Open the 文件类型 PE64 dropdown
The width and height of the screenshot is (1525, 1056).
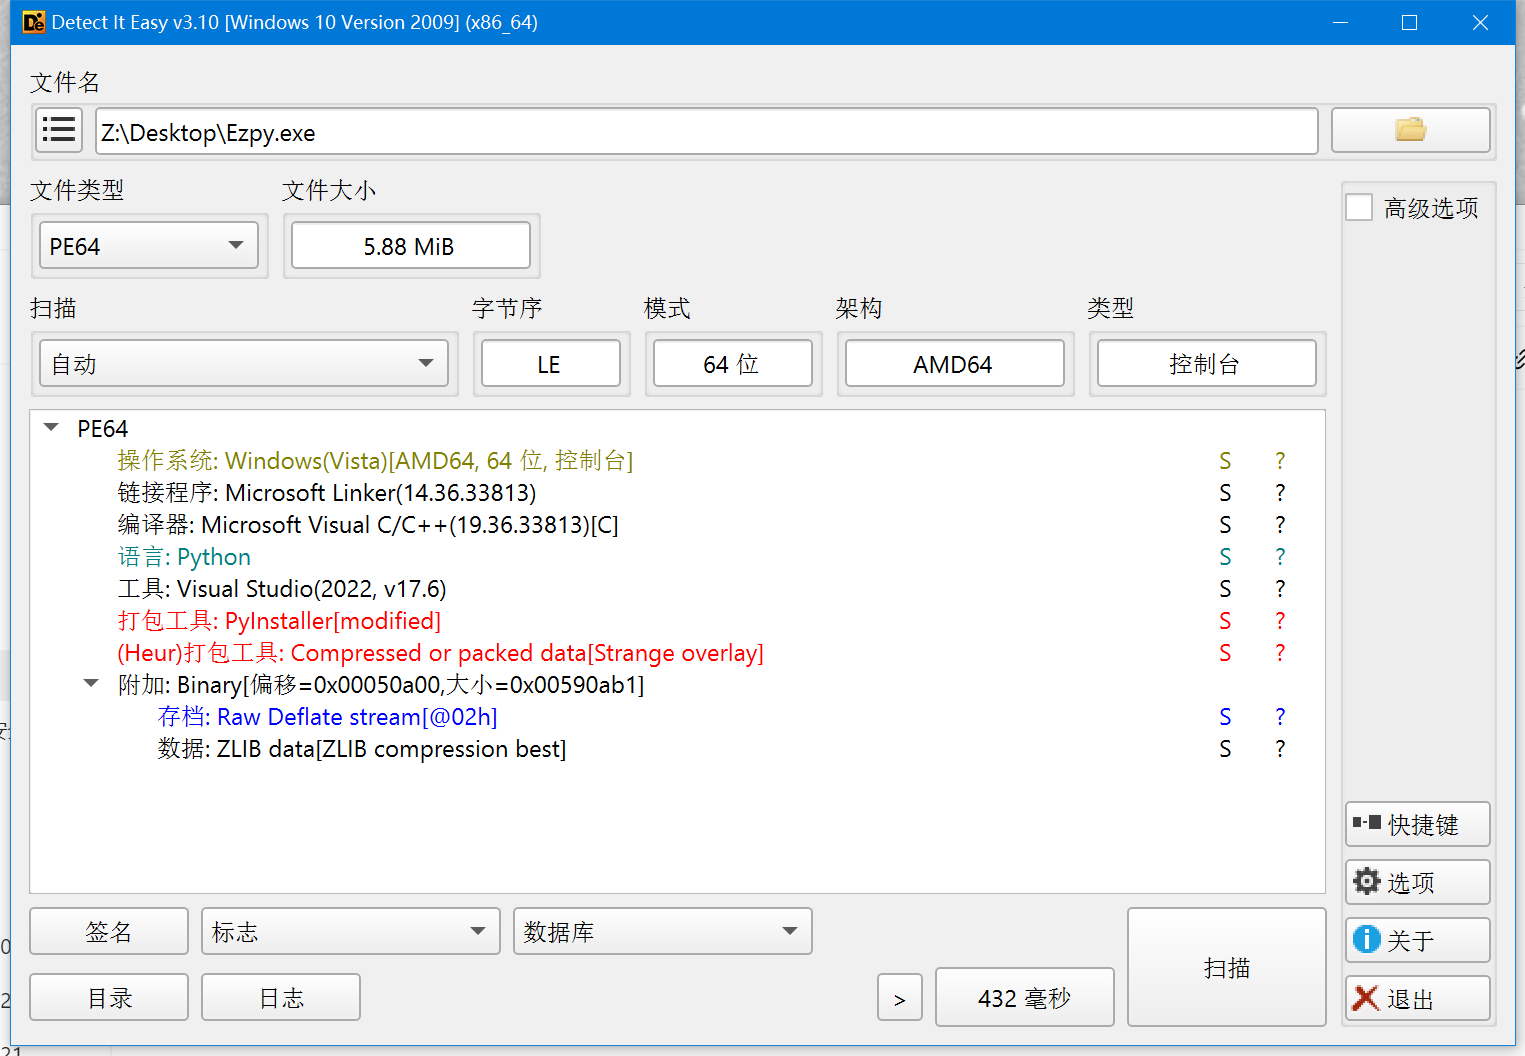point(148,246)
